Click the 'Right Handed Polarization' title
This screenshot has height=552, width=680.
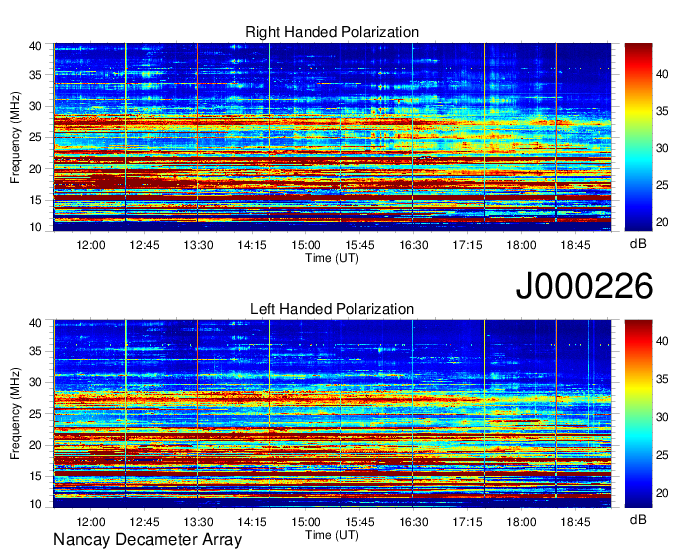[332, 32]
